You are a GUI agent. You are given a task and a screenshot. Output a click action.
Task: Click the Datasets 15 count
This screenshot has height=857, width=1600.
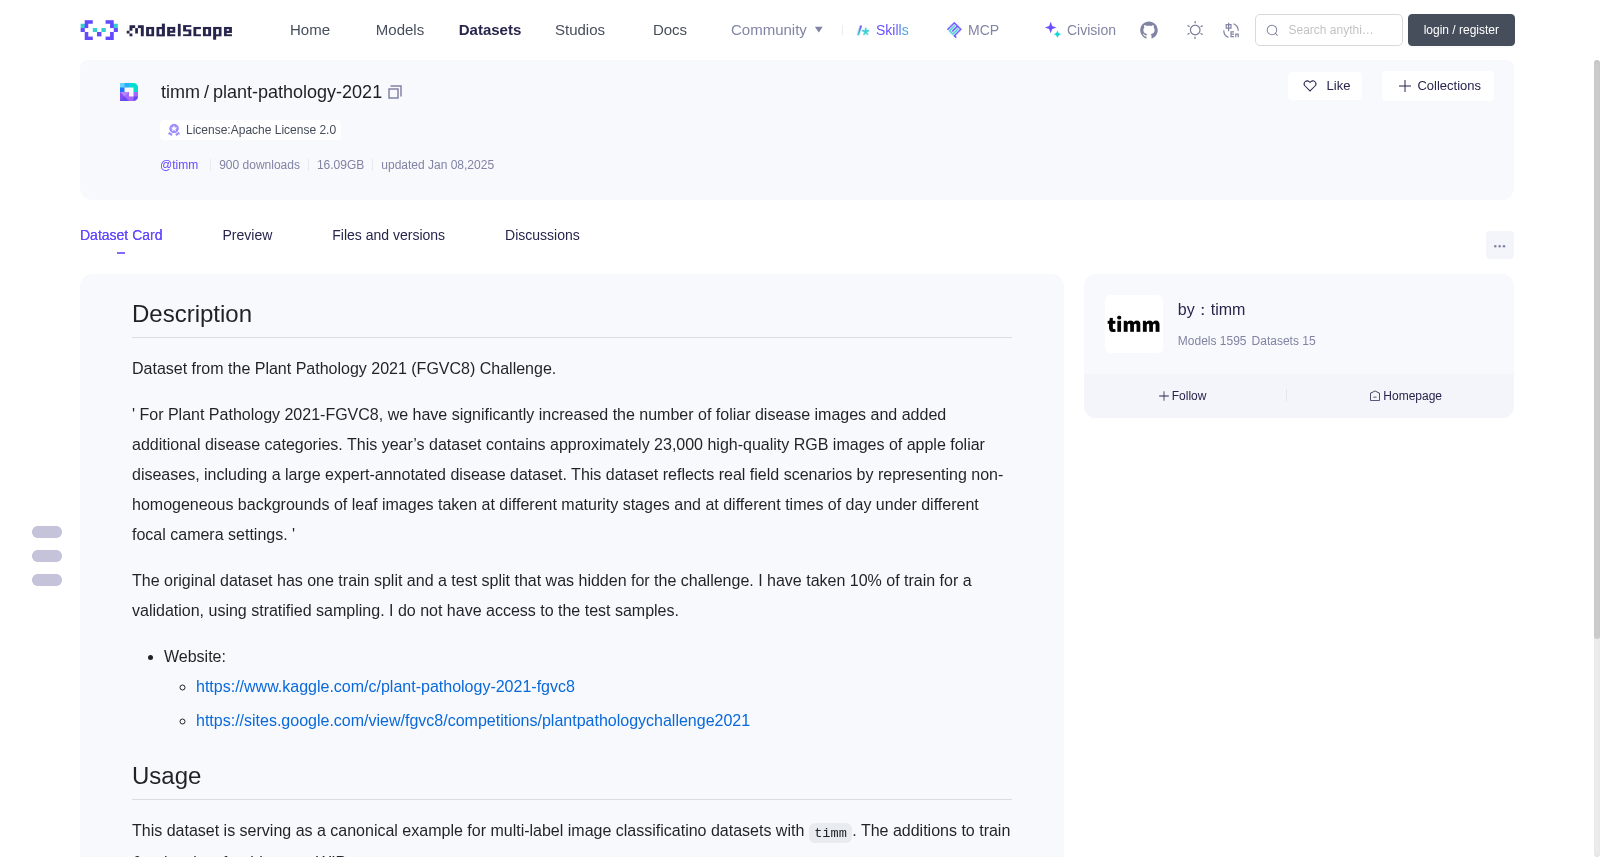click(1283, 341)
